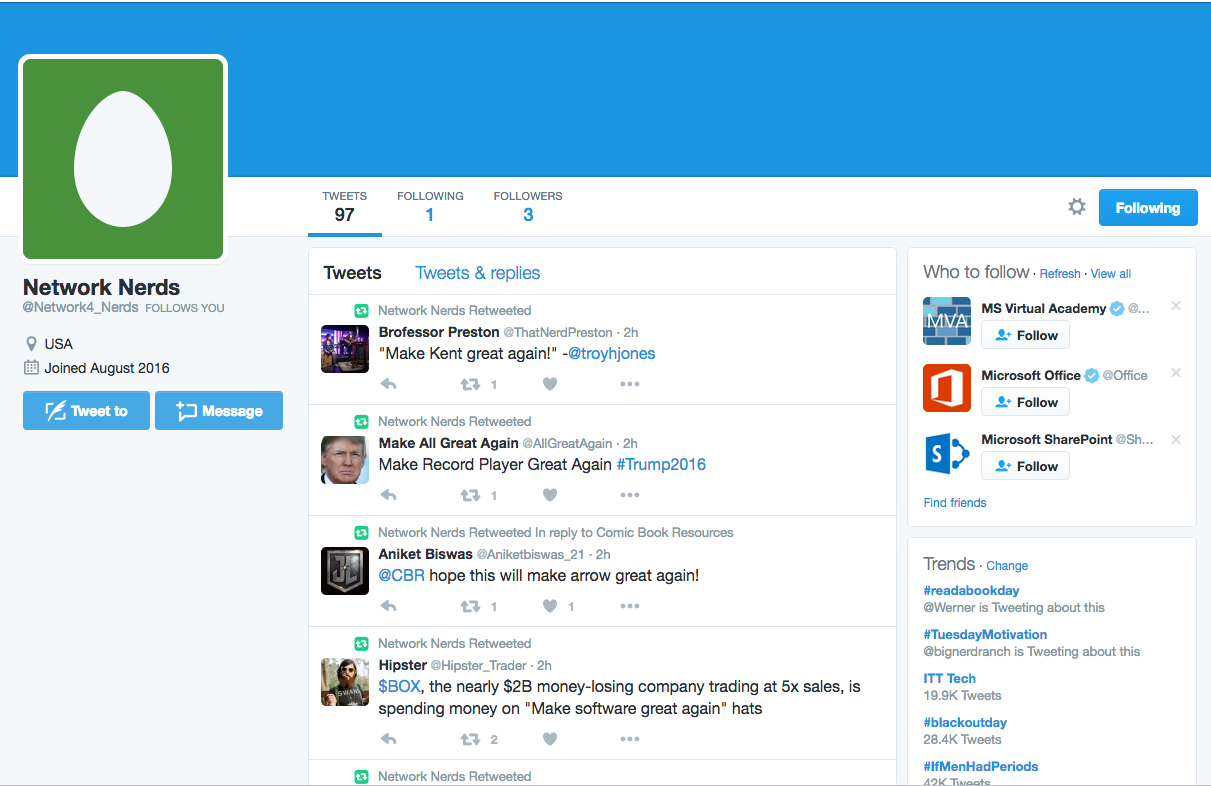
Task: Open Hipster's profile avatar
Action: [x=345, y=682]
